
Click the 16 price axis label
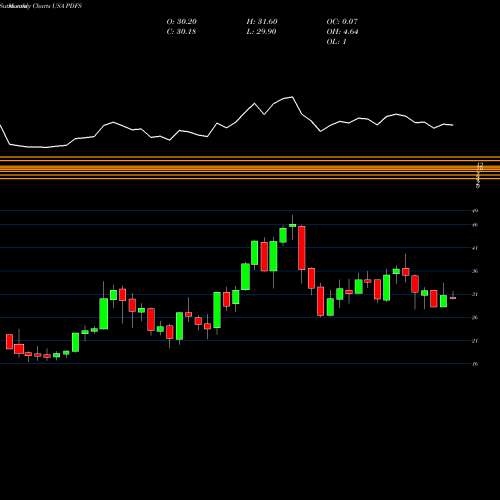point(475,364)
